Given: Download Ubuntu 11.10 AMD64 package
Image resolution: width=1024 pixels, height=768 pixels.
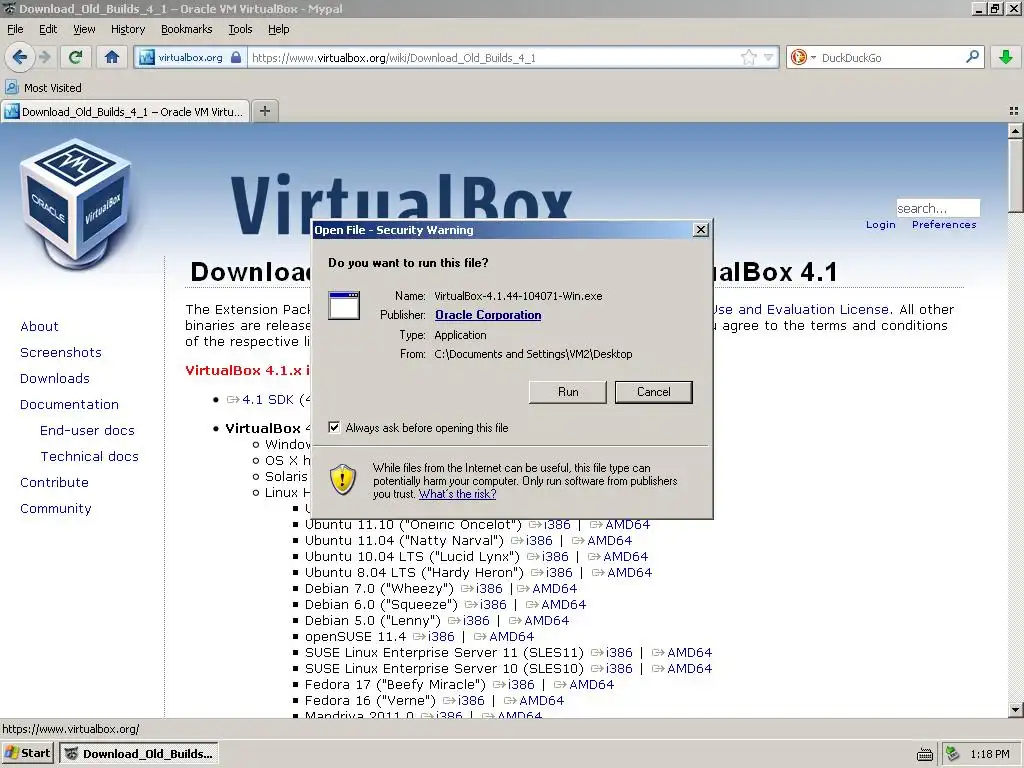Looking at the screenshot, I should click(x=620, y=524).
